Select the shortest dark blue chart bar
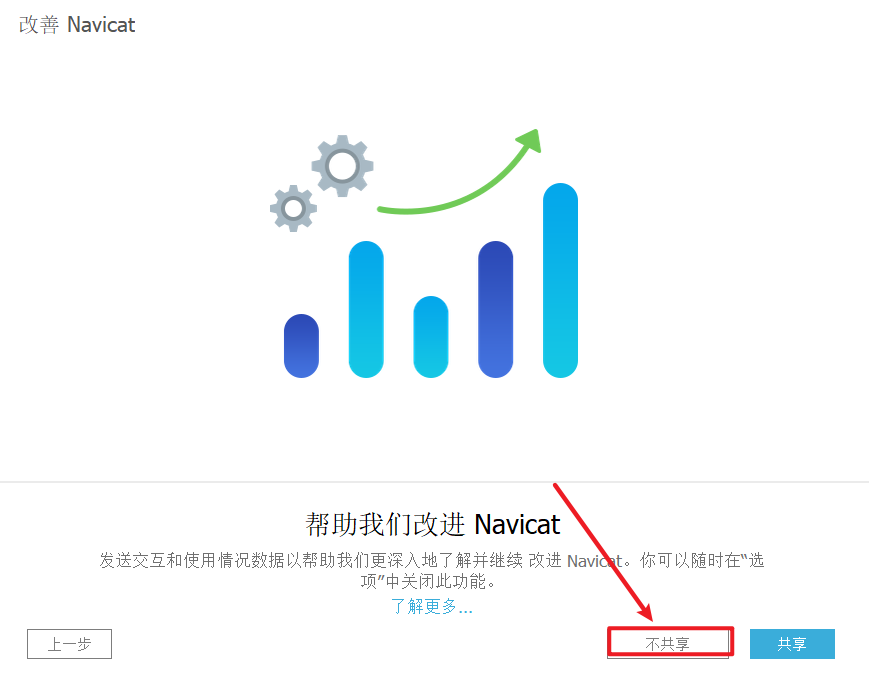This screenshot has height=676, width=869. [x=301, y=346]
